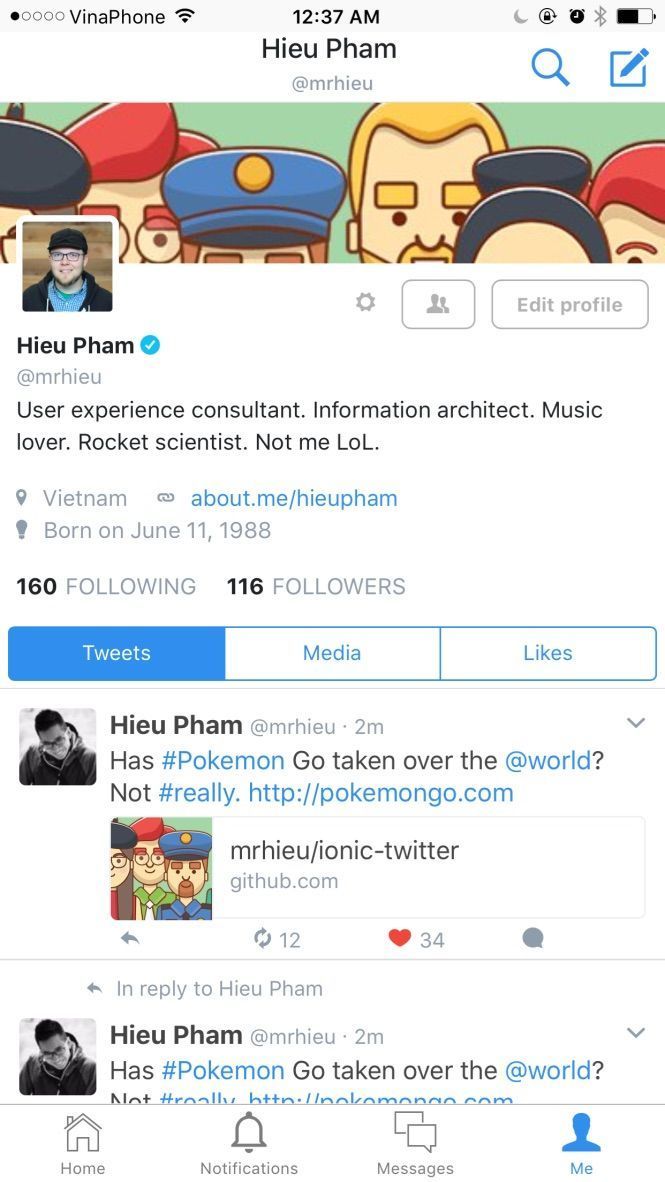Open the mrhieu/ionic-twitter github card
The height and width of the screenshot is (1182, 665).
378,868
